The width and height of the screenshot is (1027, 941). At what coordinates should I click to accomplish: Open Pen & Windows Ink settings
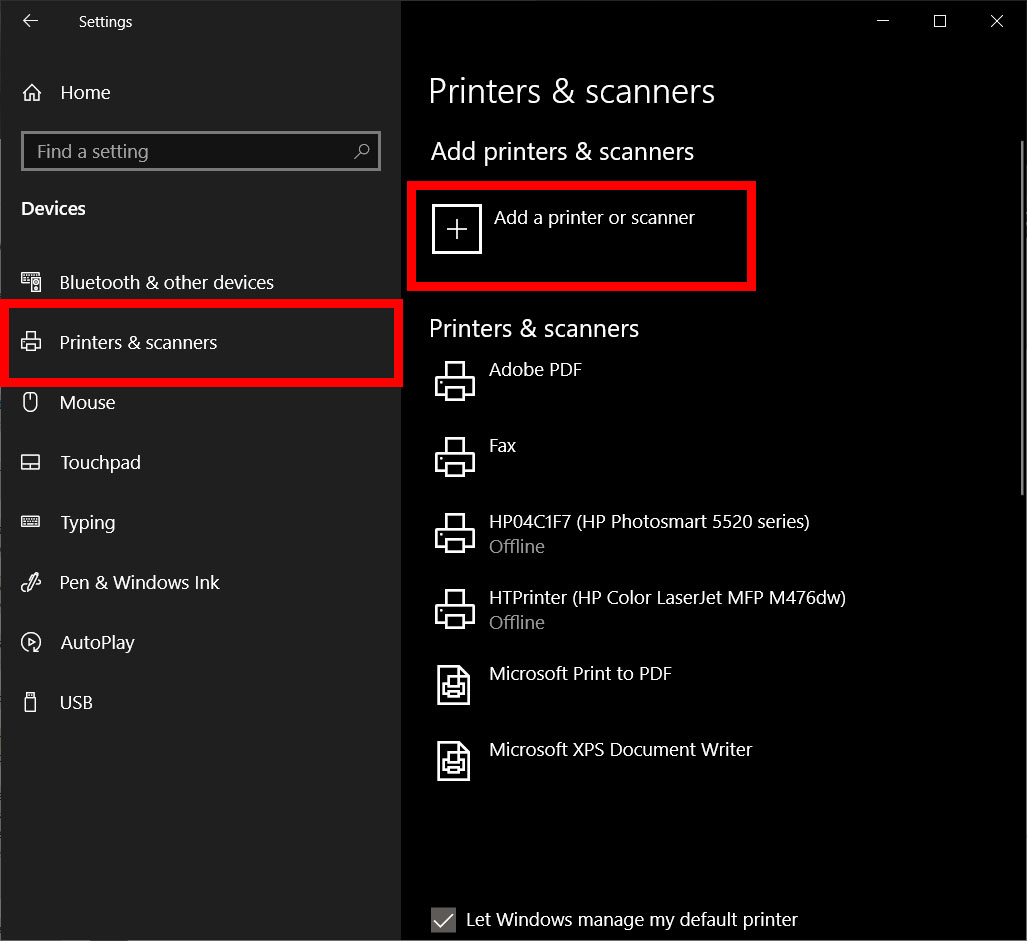[139, 583]
